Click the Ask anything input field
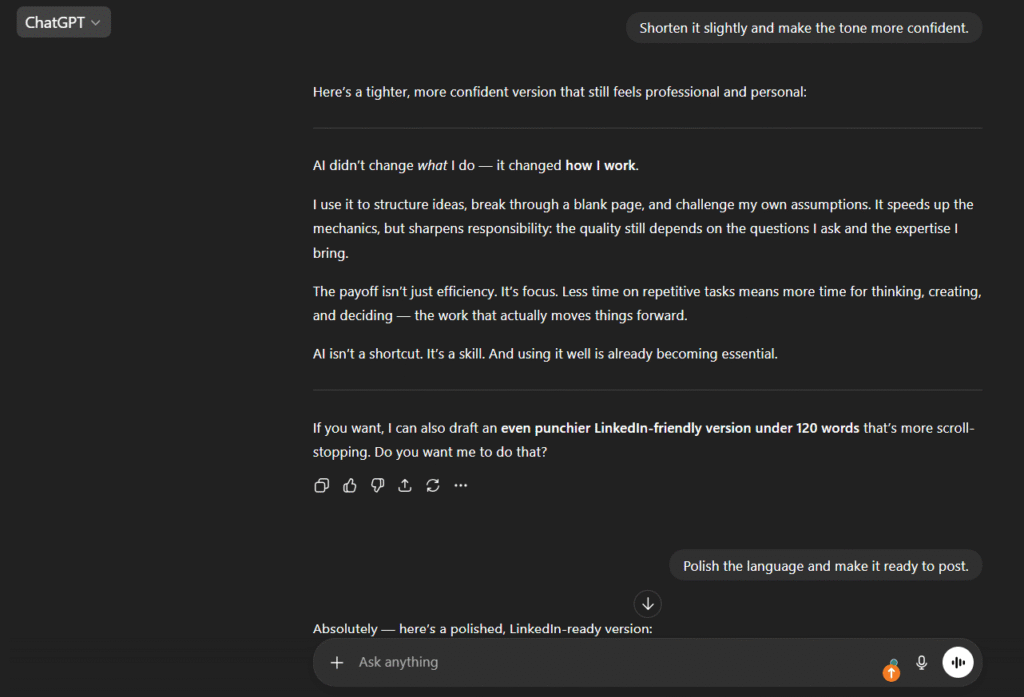The height and width of the screenshot is (697, 1024). [600, 662]
